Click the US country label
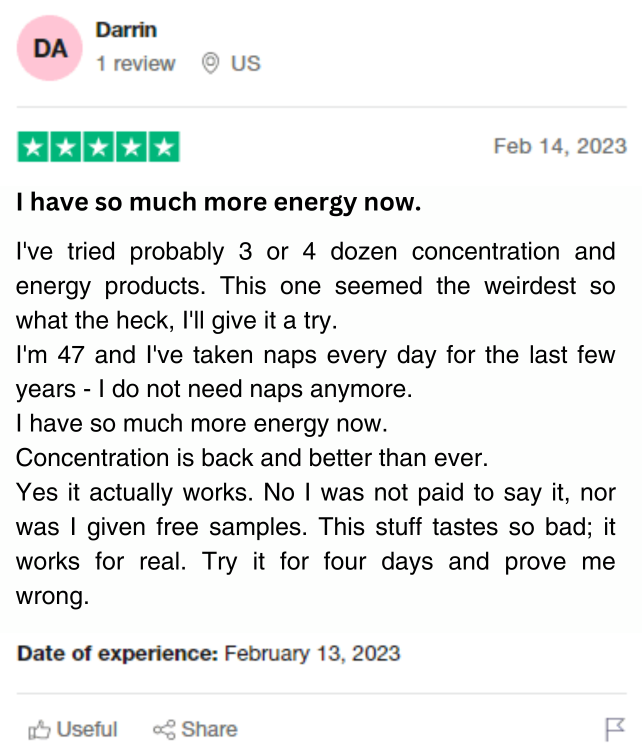This screenshot has width=642, height=750. click(x=245, y=64)
